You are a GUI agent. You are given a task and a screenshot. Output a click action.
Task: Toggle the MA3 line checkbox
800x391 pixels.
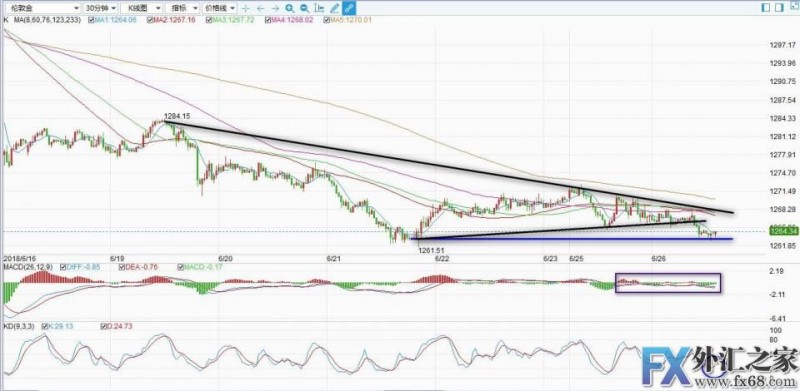click(x=210, y=20)
